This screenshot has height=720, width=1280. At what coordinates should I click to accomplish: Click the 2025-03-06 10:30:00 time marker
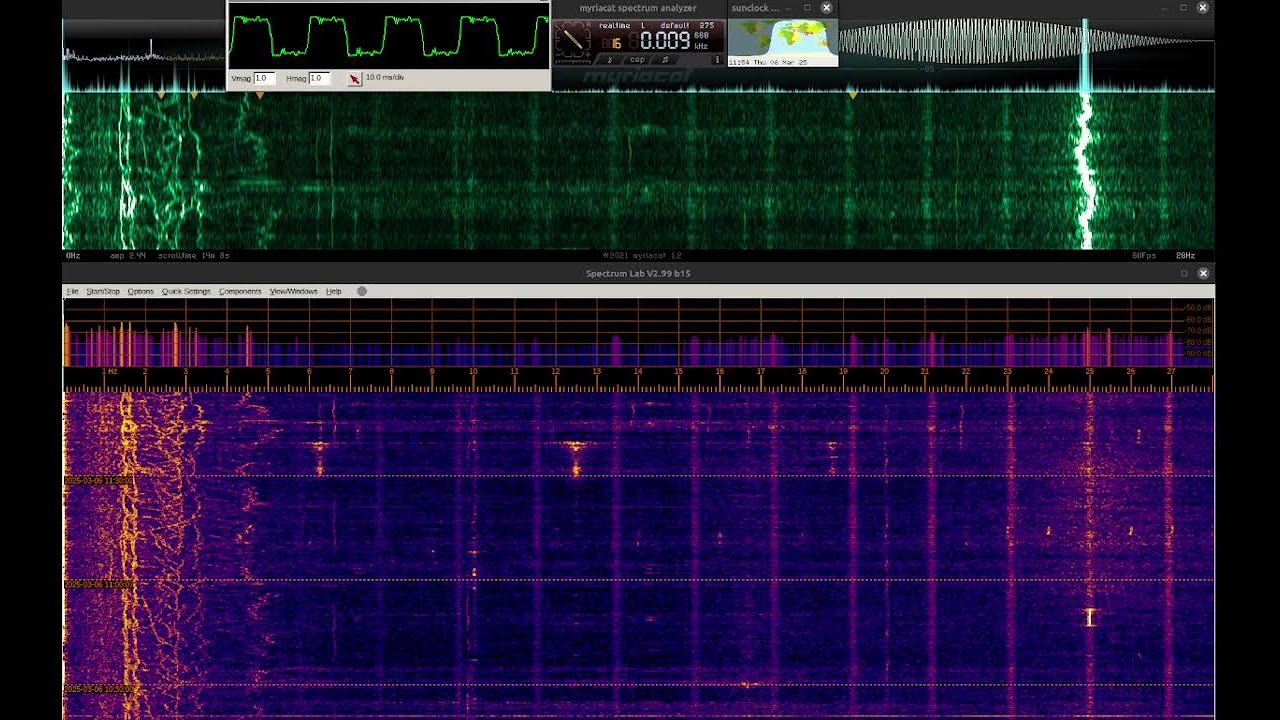tap(99, 688)
